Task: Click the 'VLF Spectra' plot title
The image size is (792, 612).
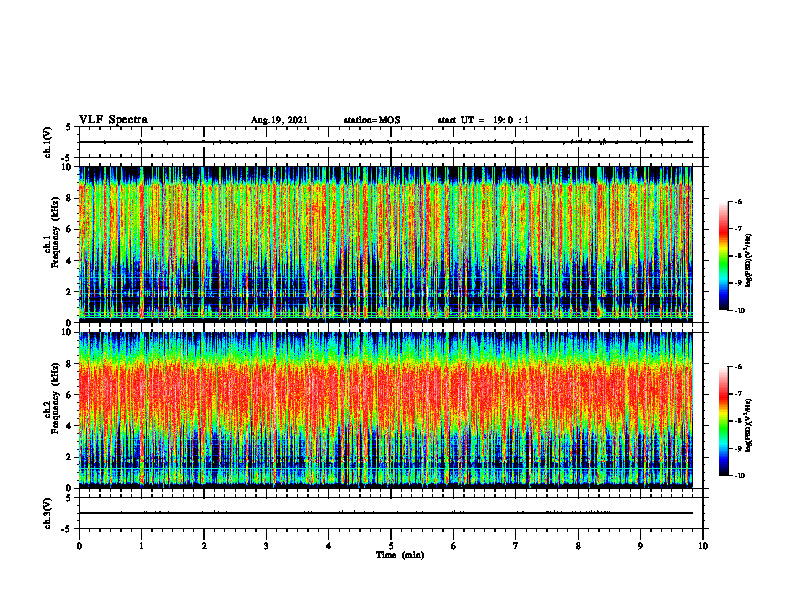Action: click(x=113, y=119)
